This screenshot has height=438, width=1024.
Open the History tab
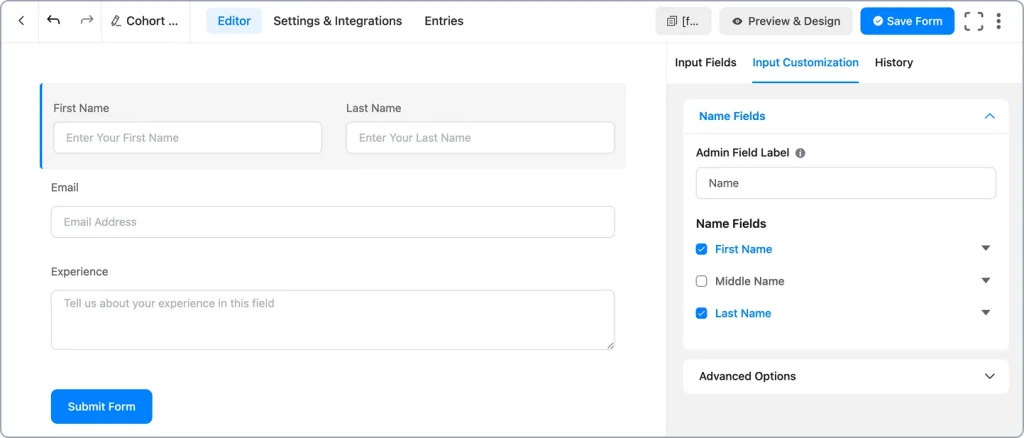point(893,63)
